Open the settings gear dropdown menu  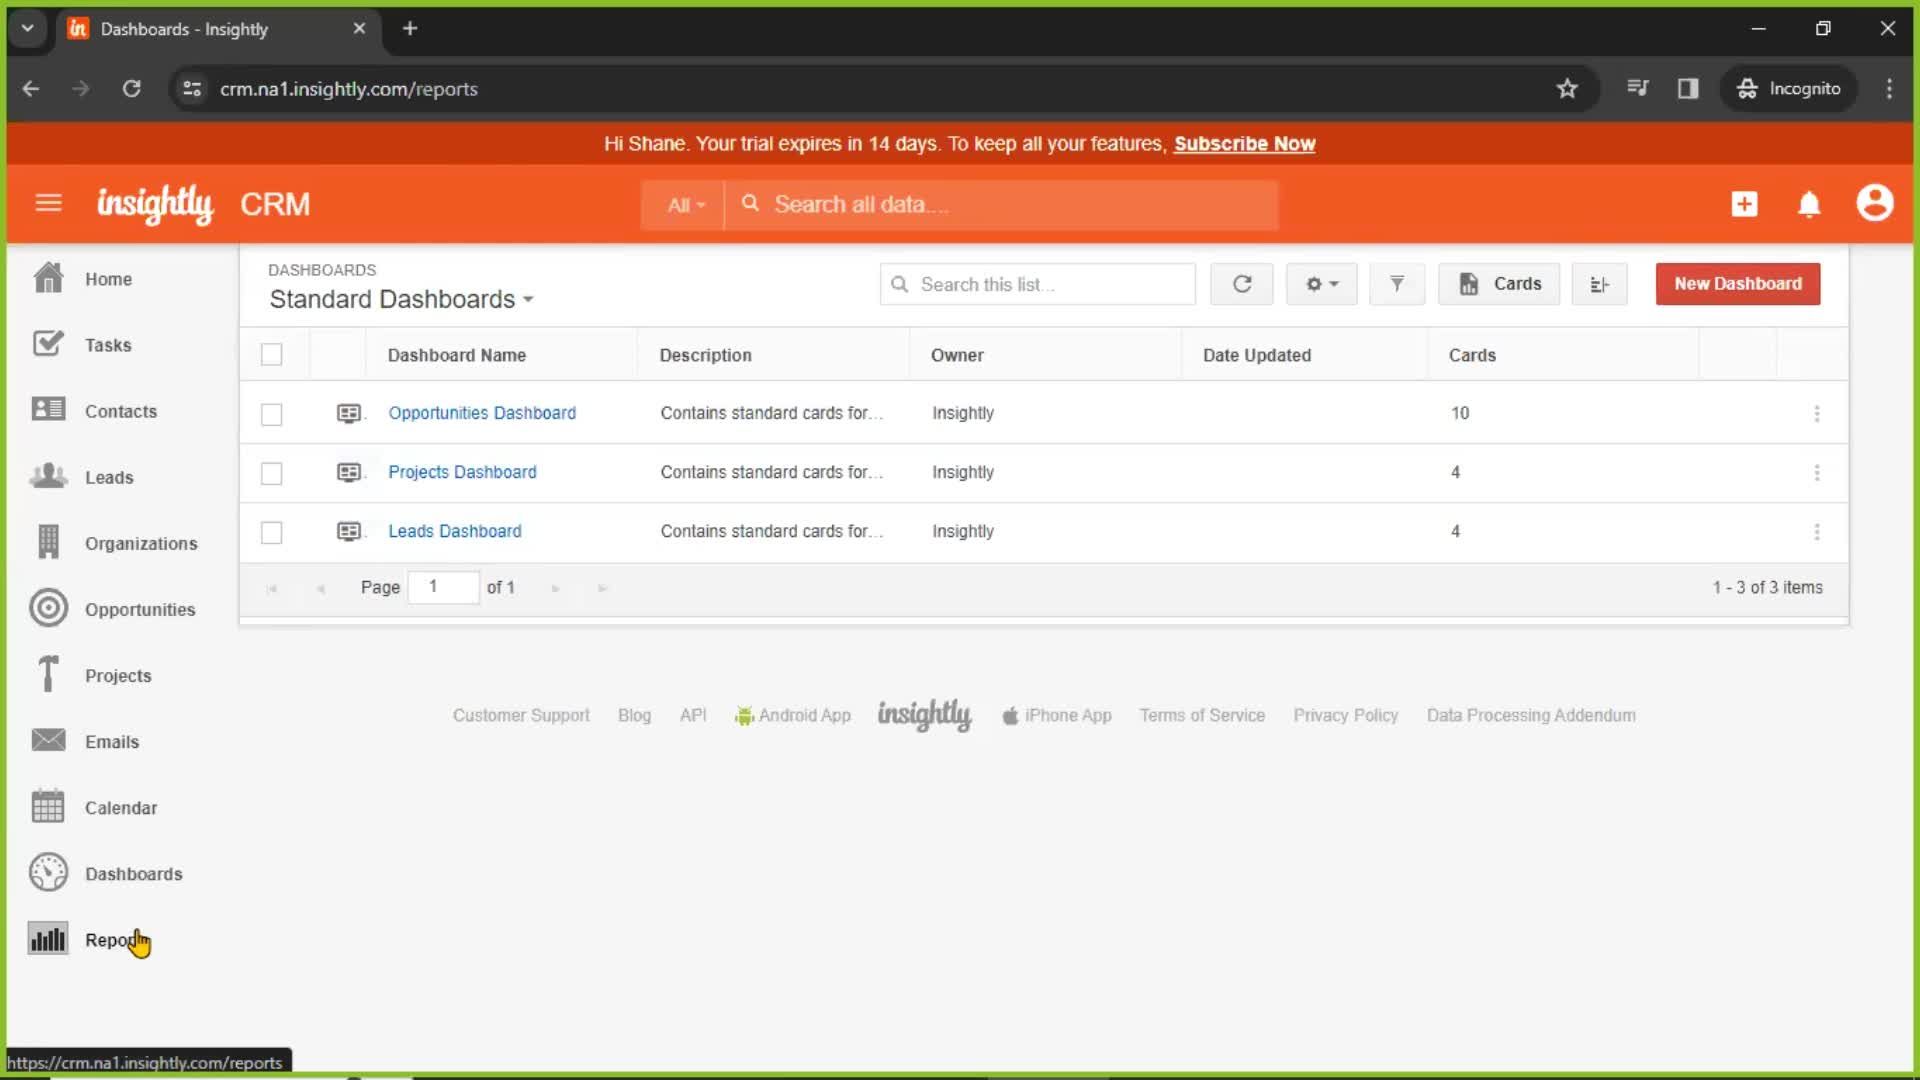(1320, 284)
